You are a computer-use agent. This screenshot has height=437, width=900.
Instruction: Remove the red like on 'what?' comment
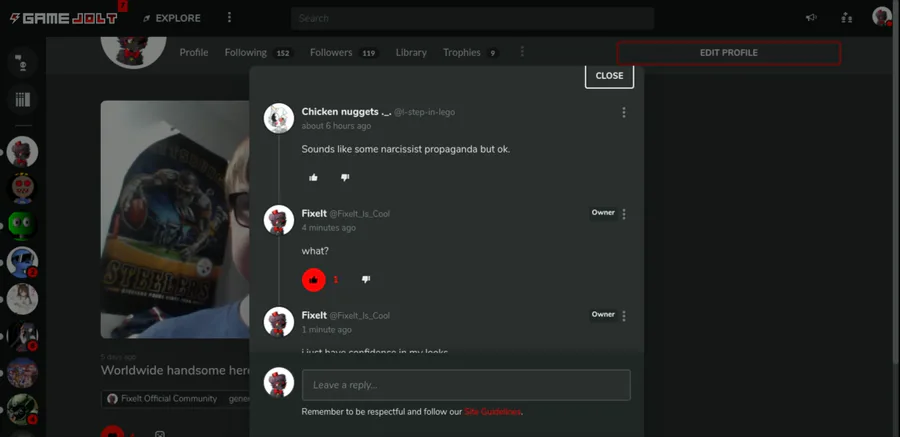(x=314, y=280)
